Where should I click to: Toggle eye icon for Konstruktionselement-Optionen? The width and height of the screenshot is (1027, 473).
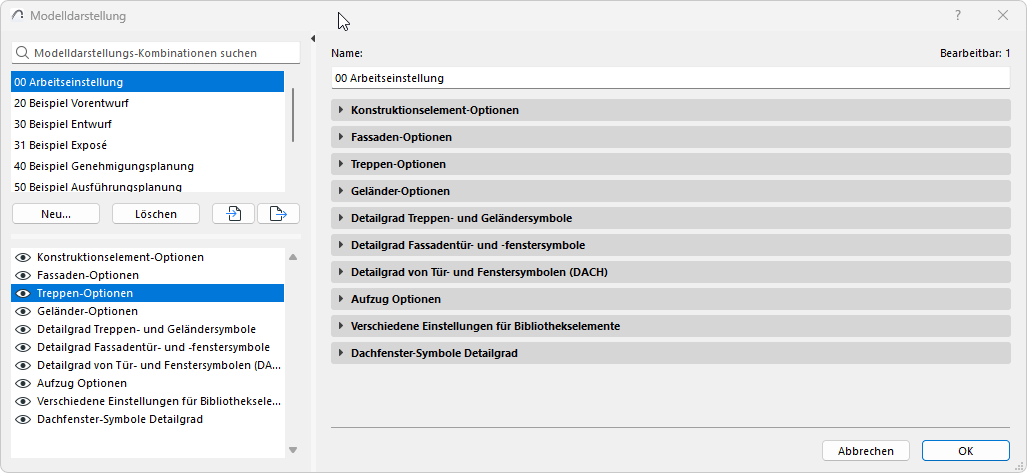pyautogui.click(x=24, y=257)
